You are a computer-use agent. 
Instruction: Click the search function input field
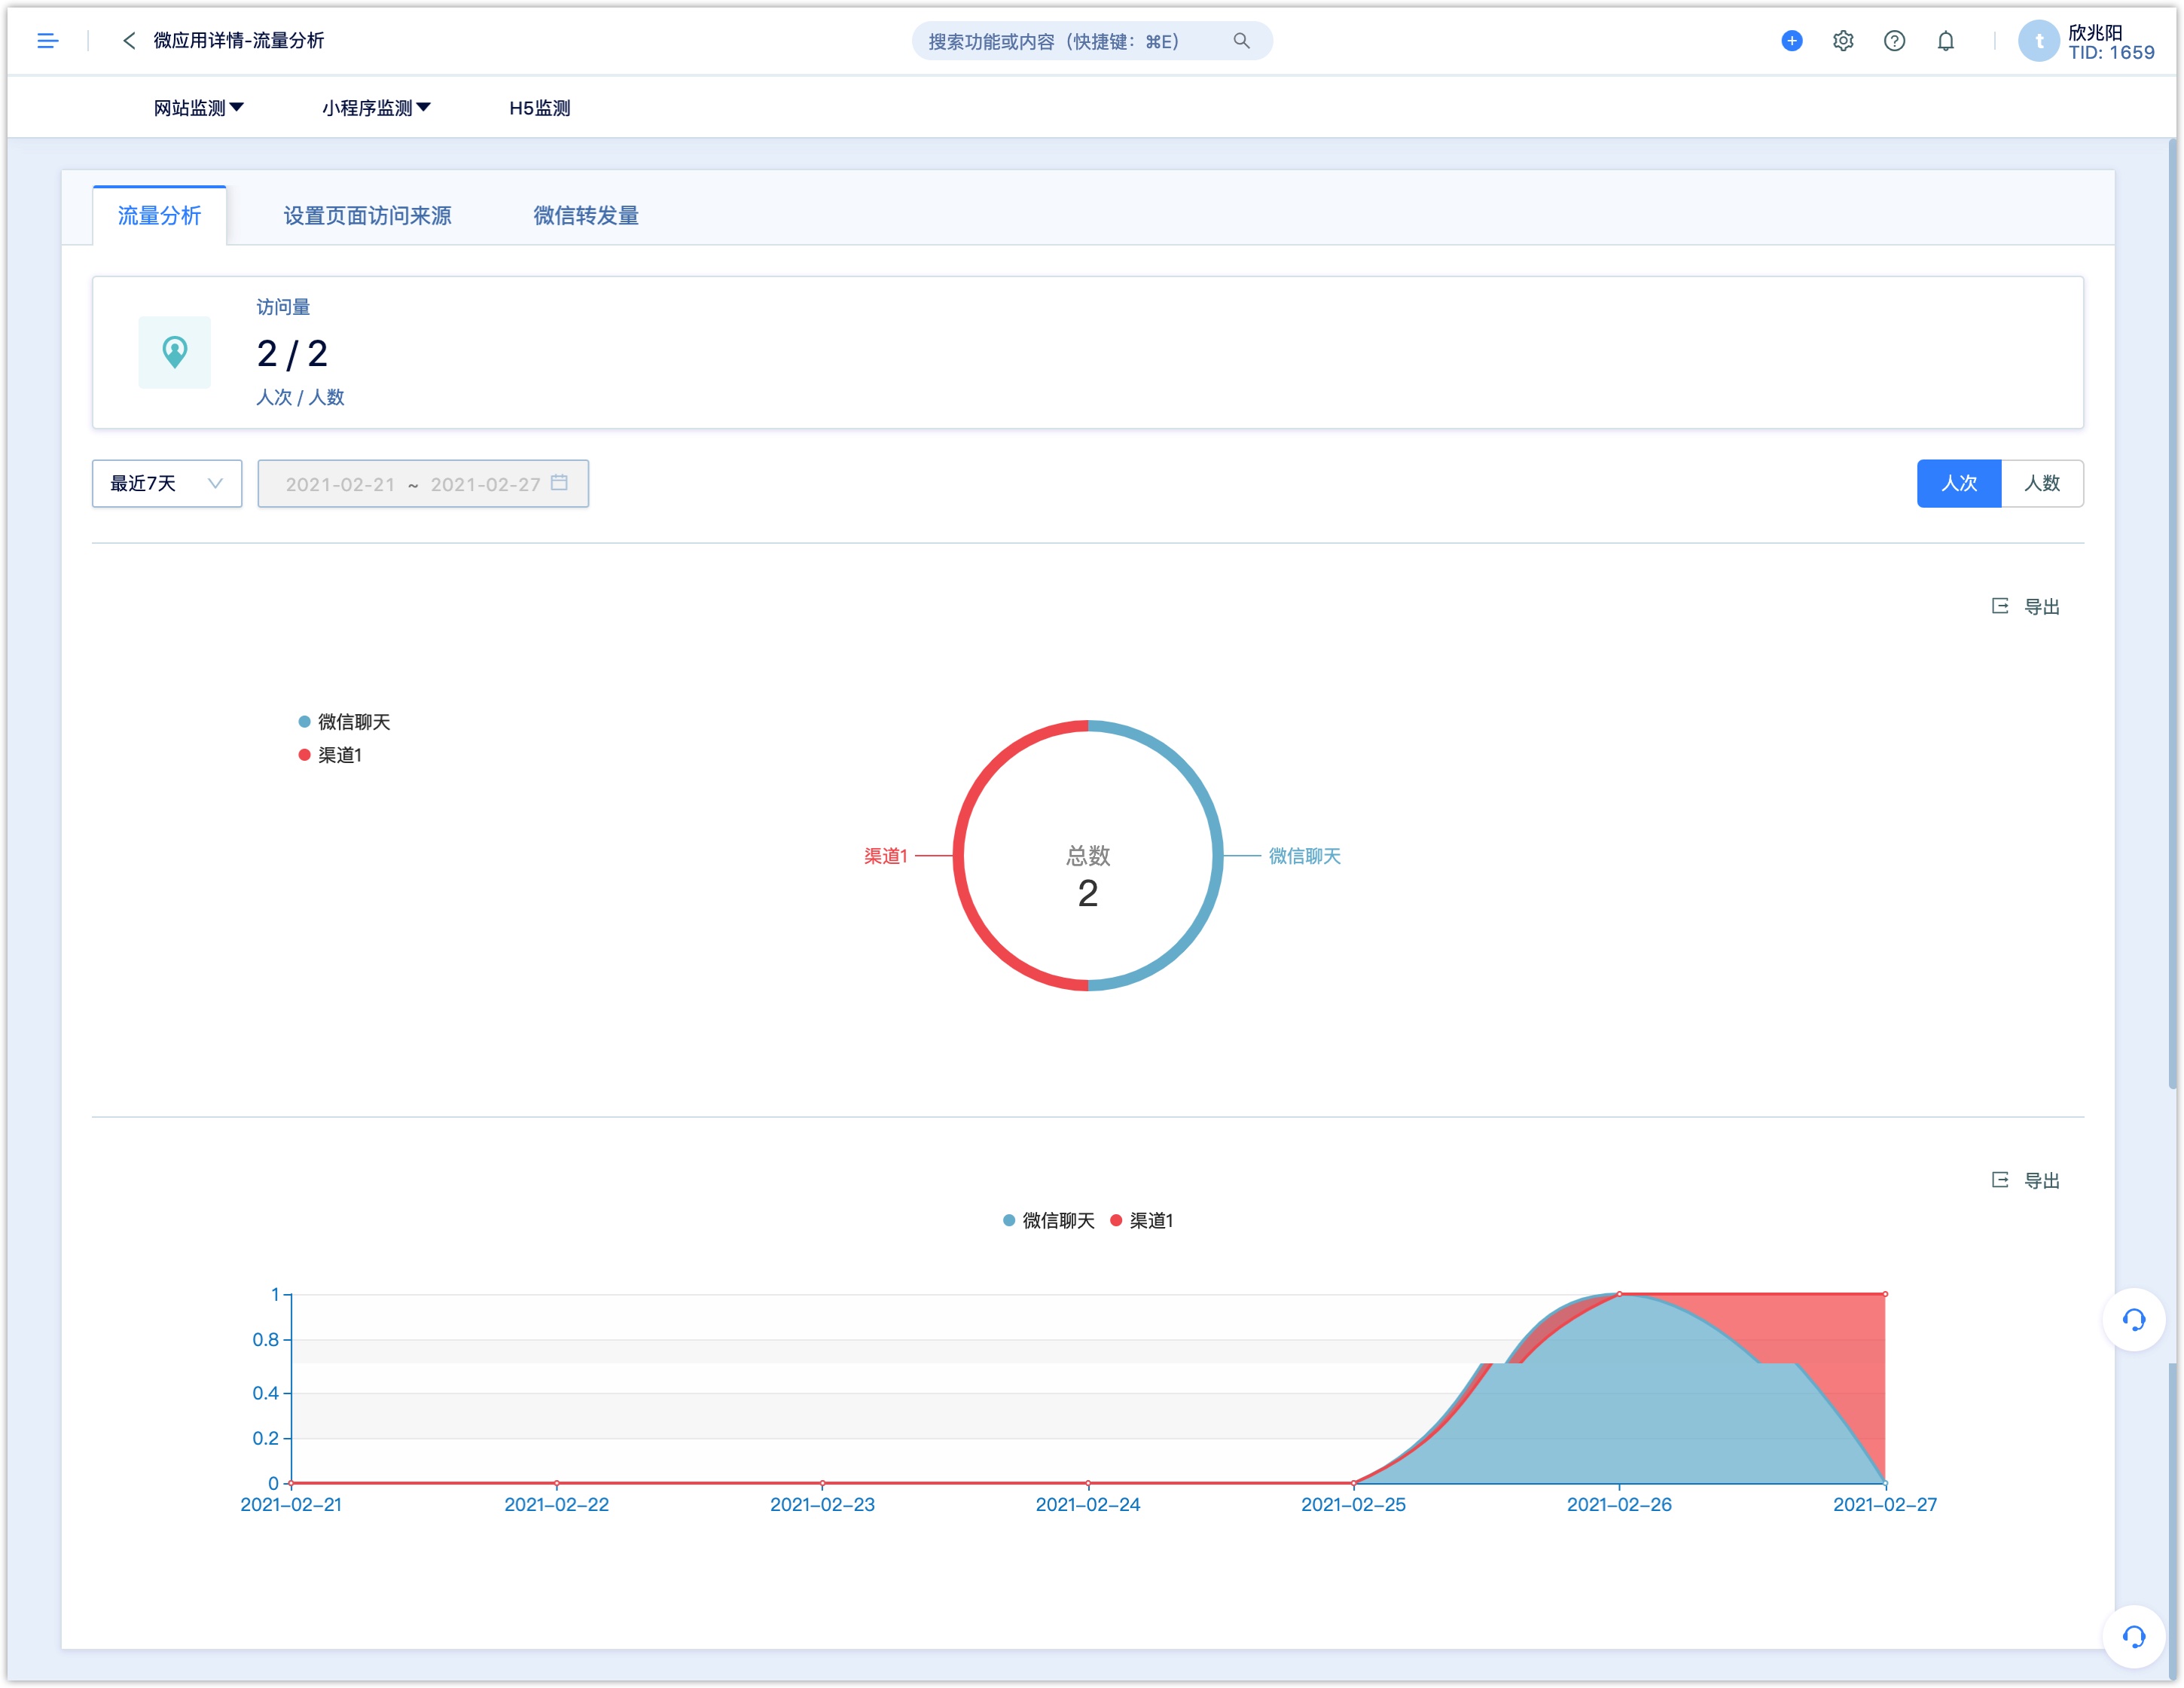point(1092,41)
